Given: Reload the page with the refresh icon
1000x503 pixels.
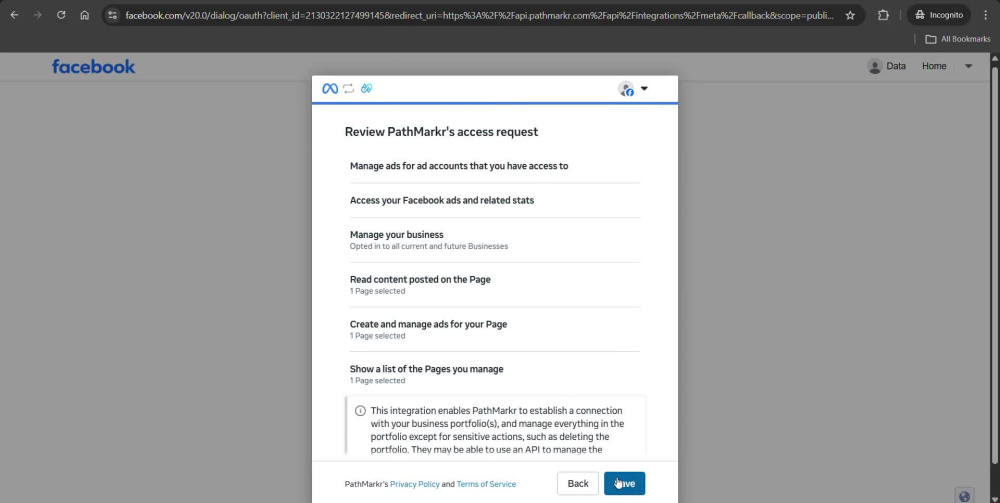Looking at the screenshot, I should click(x=61, y=15).
